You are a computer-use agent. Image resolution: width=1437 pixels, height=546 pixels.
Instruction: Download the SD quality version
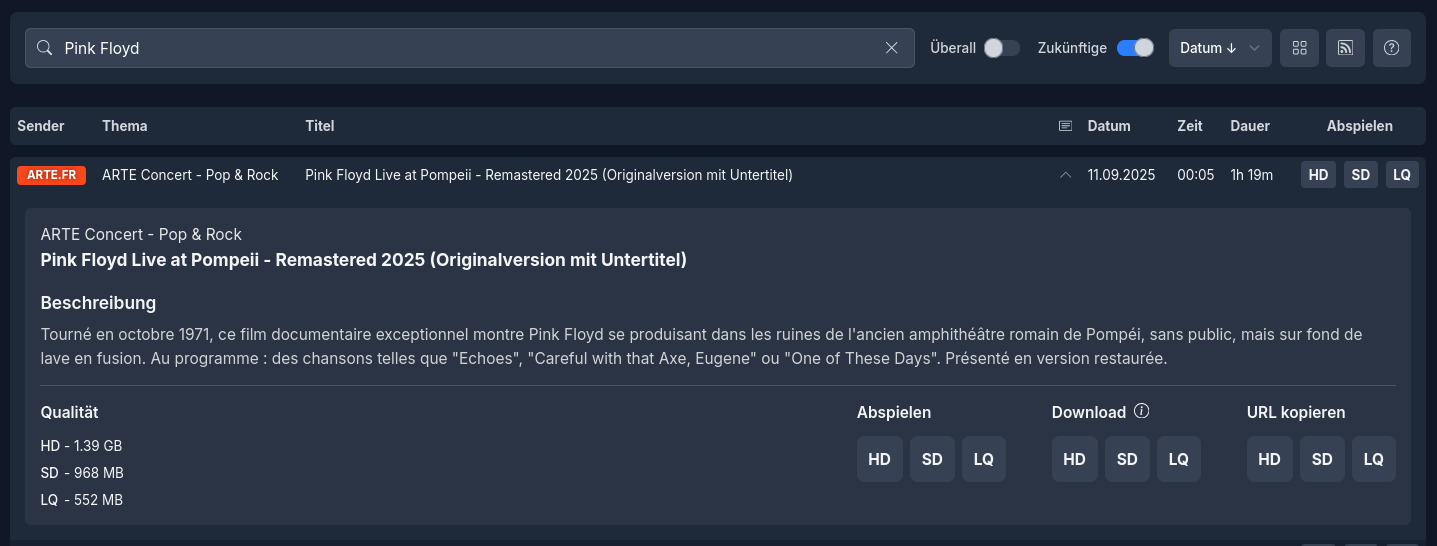point(1127,459)
